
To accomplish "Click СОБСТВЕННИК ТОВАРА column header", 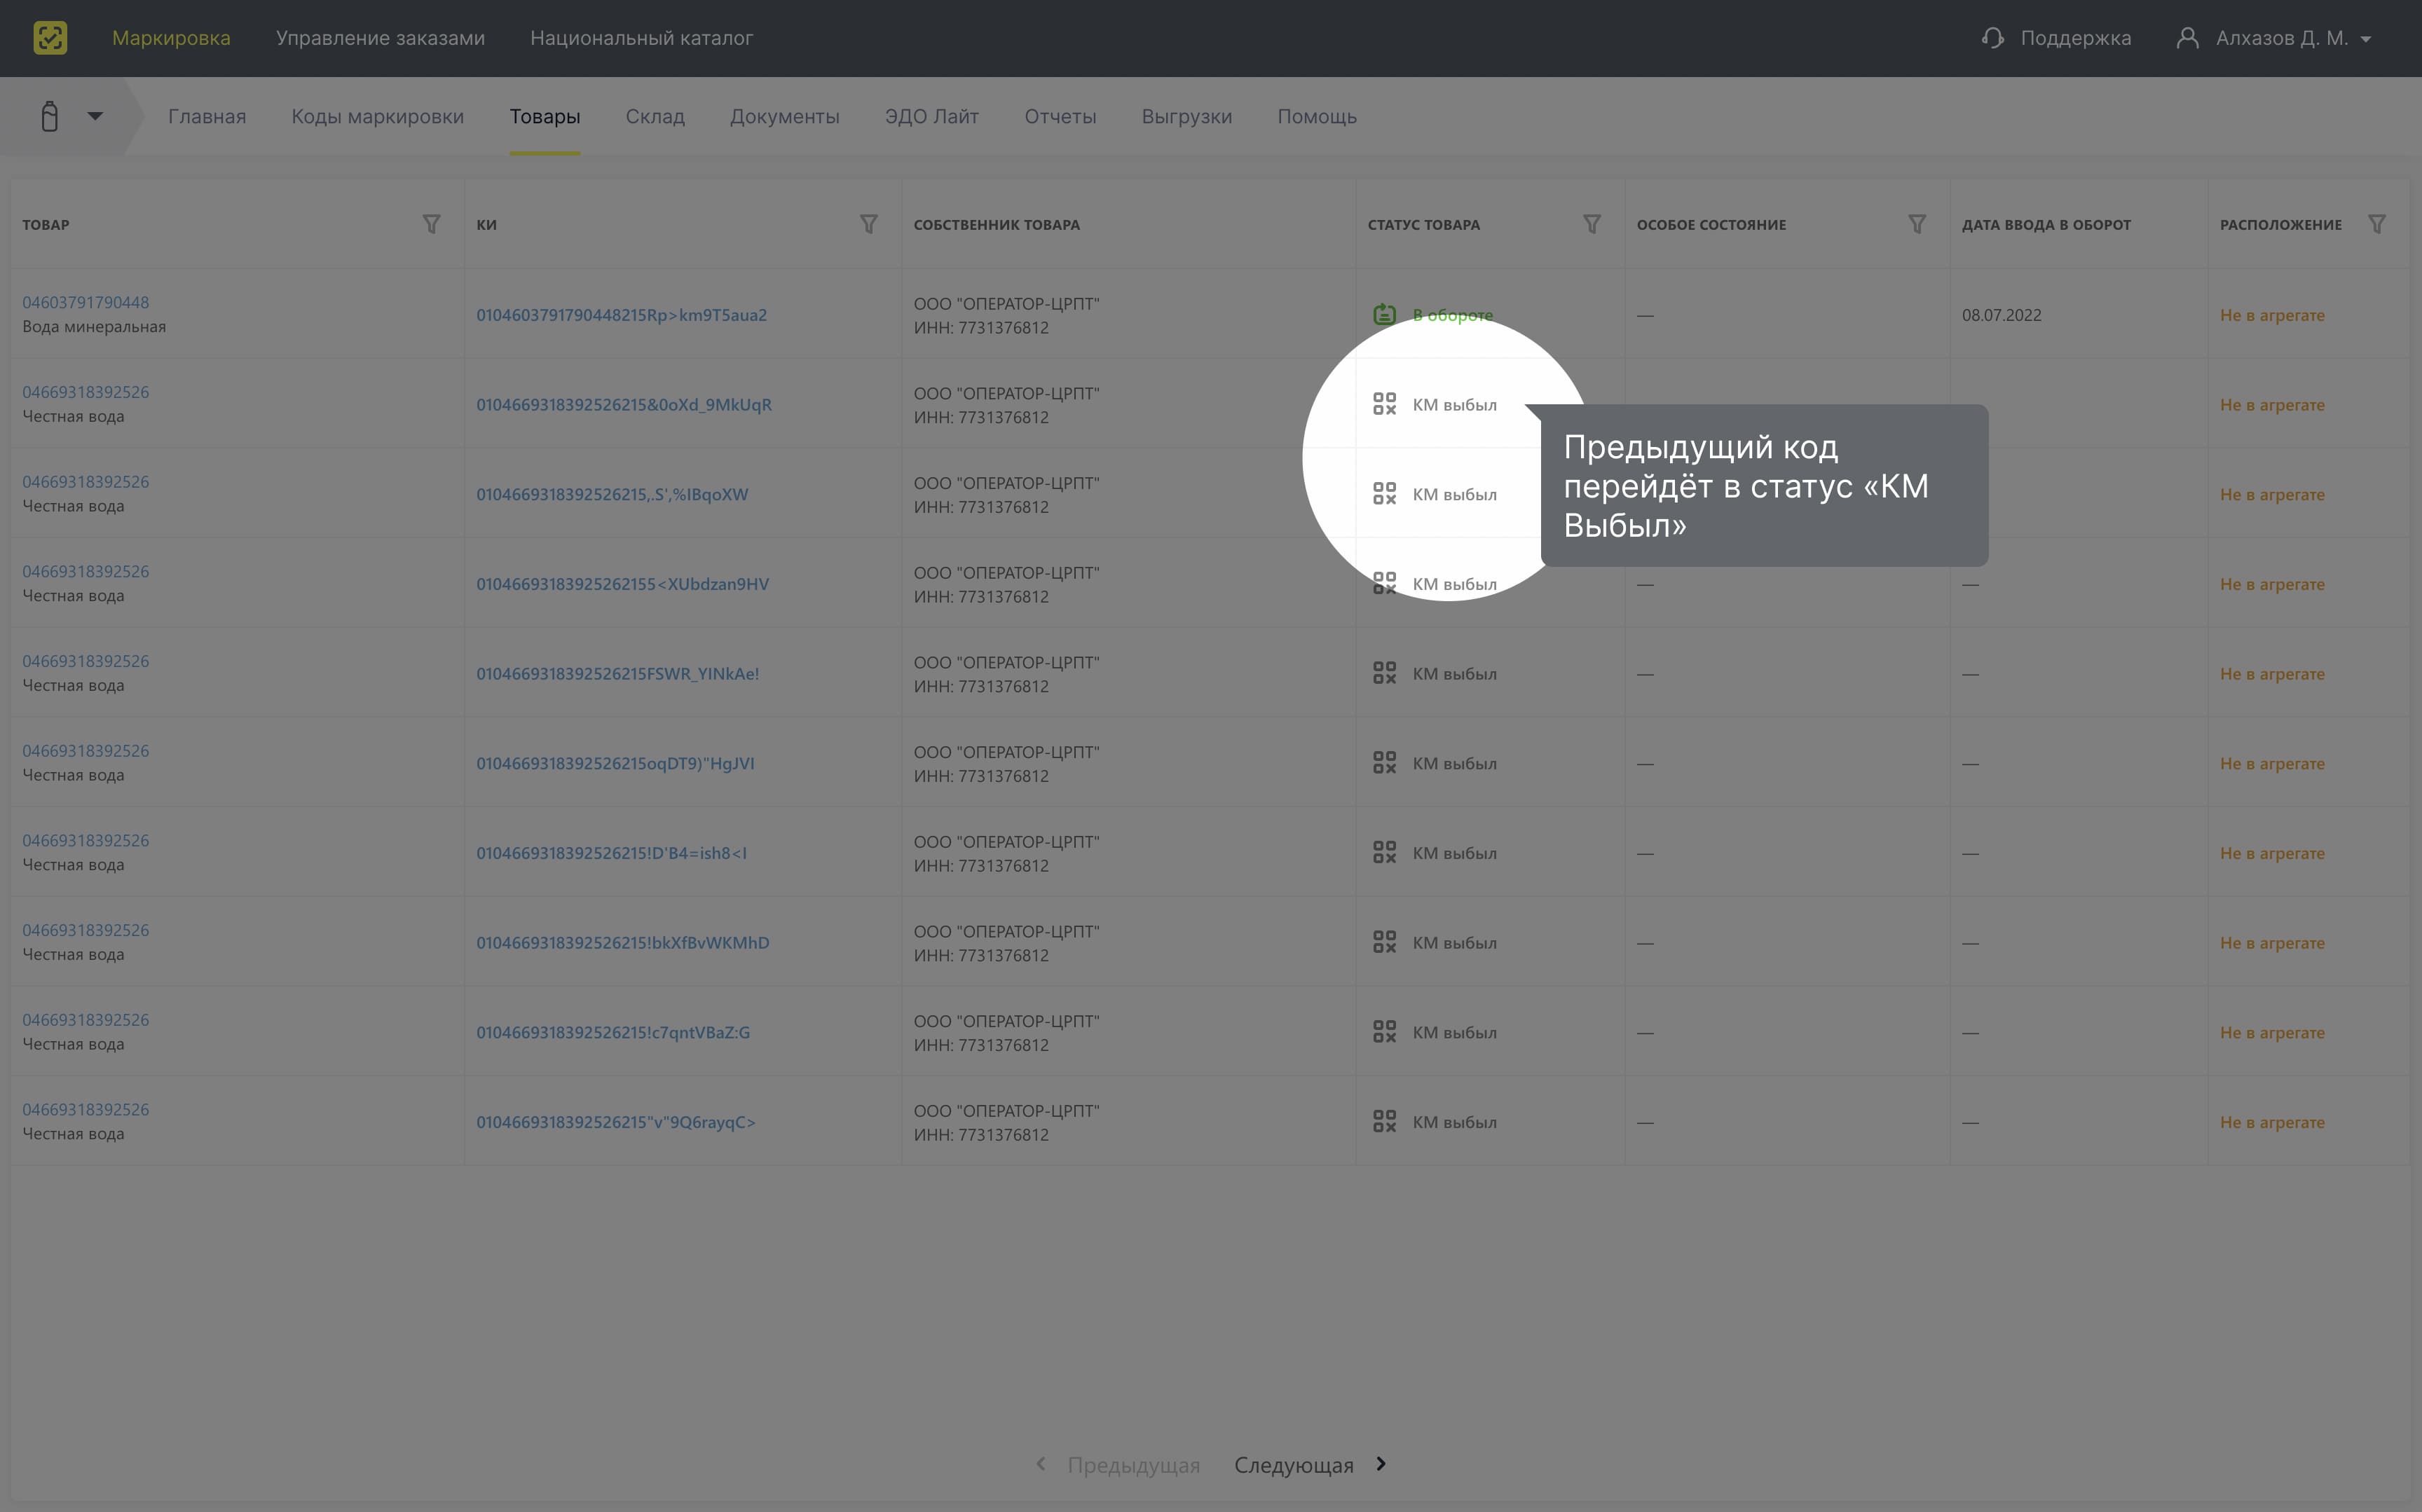I will coord(996,224).
